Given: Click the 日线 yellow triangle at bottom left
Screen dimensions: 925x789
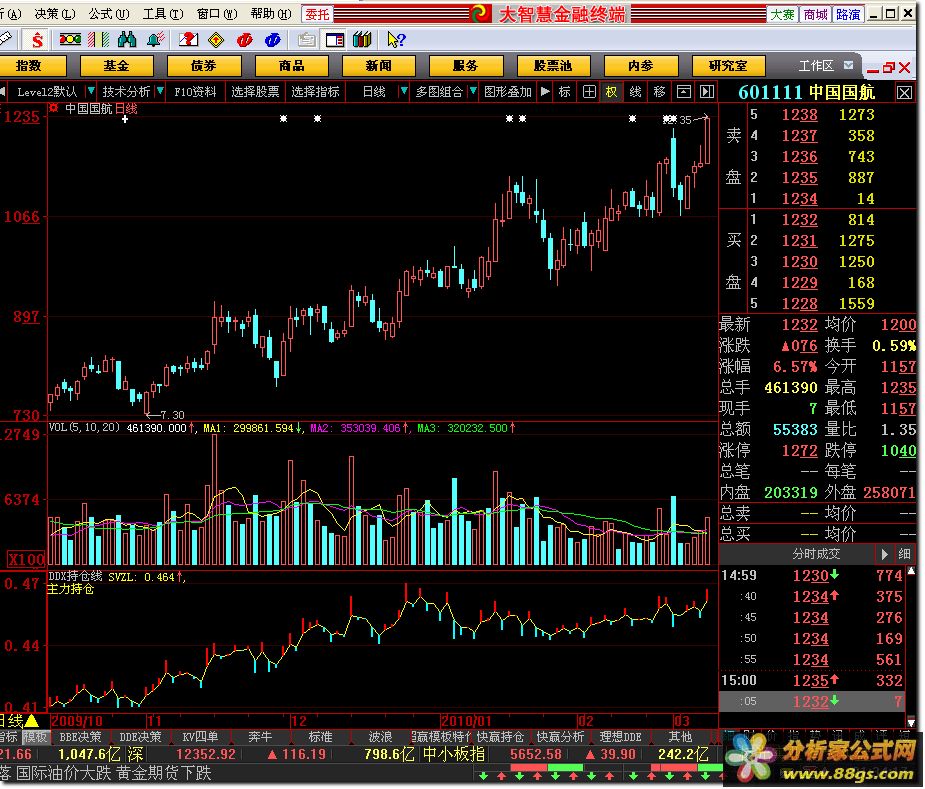Looking at the screenshot, I should 31,721.
